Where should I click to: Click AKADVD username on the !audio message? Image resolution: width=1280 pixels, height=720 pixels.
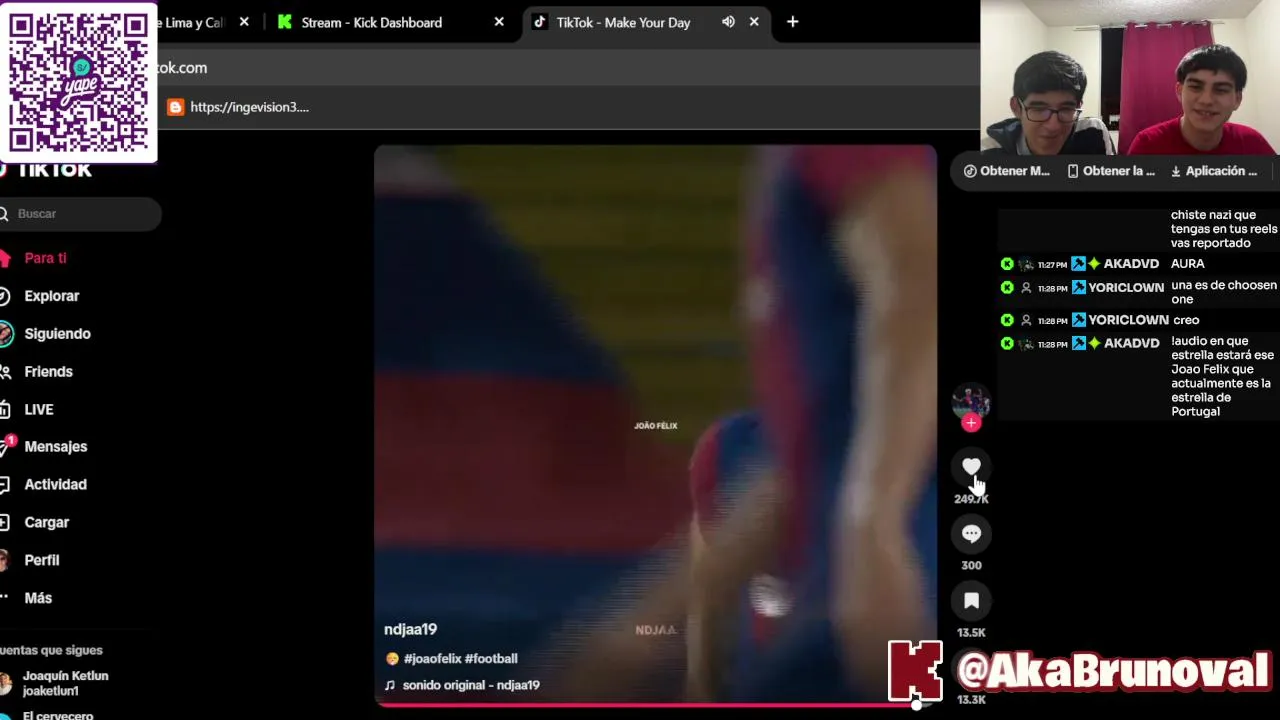pos(1131,344)
